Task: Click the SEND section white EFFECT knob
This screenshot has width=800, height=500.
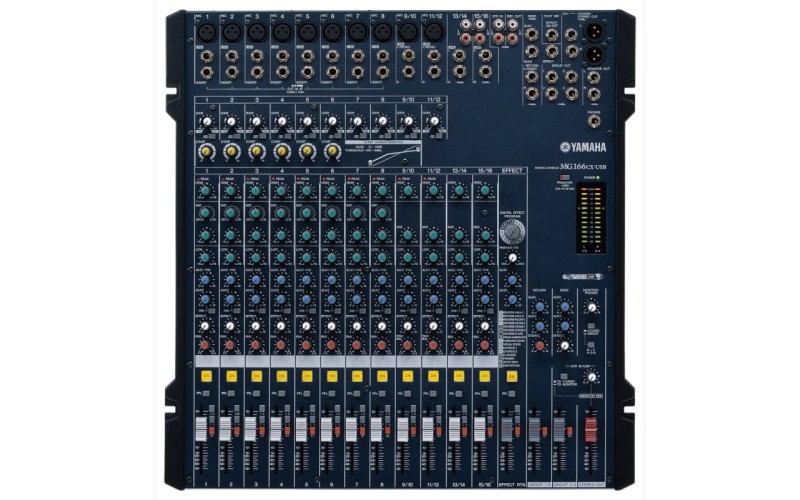Action: [x=564, y=345]
